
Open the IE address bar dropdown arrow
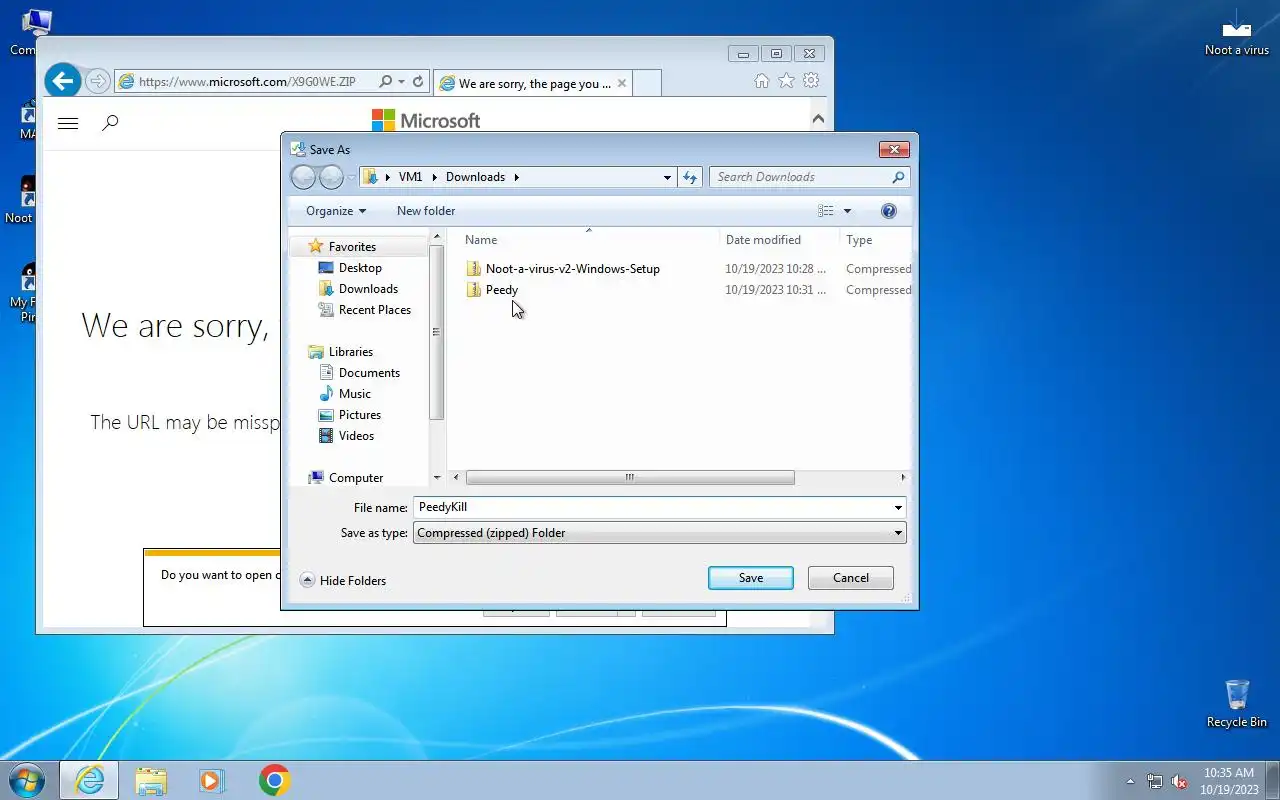click(401, 82)
